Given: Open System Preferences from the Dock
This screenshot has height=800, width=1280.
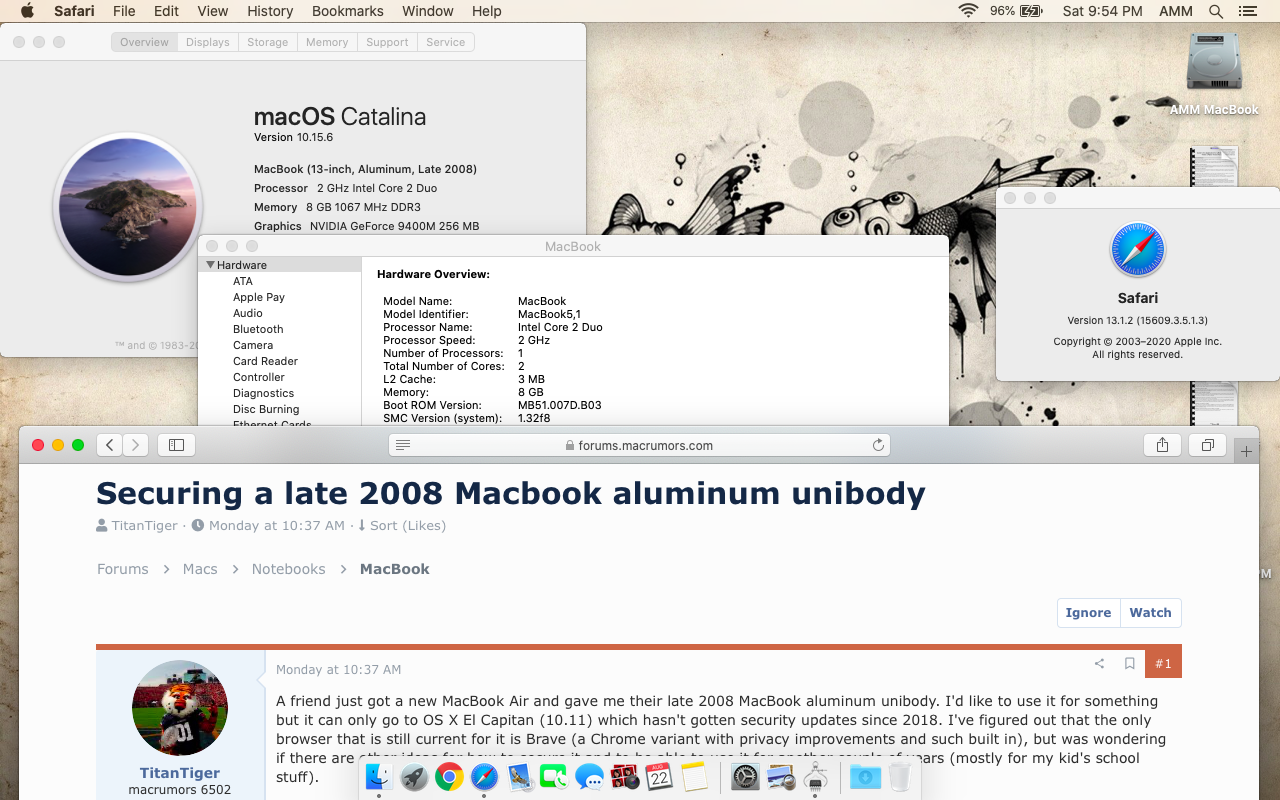Looking at the screenshot, I should tap(745, 776).
